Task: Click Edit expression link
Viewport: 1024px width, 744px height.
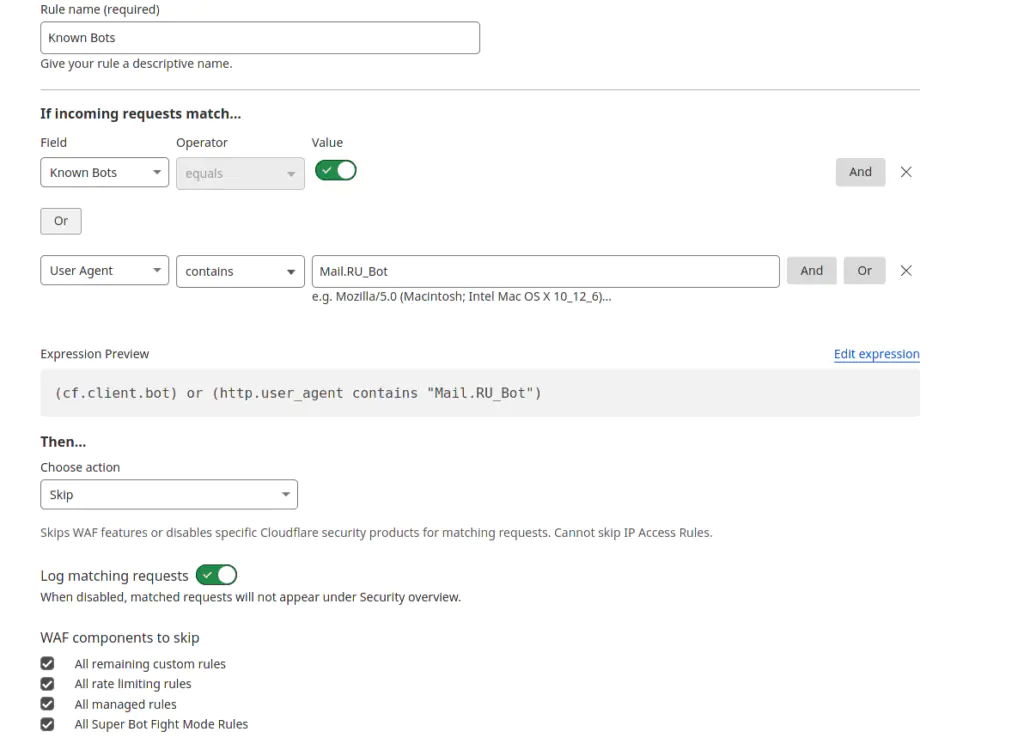Action: tap(877, 353)
